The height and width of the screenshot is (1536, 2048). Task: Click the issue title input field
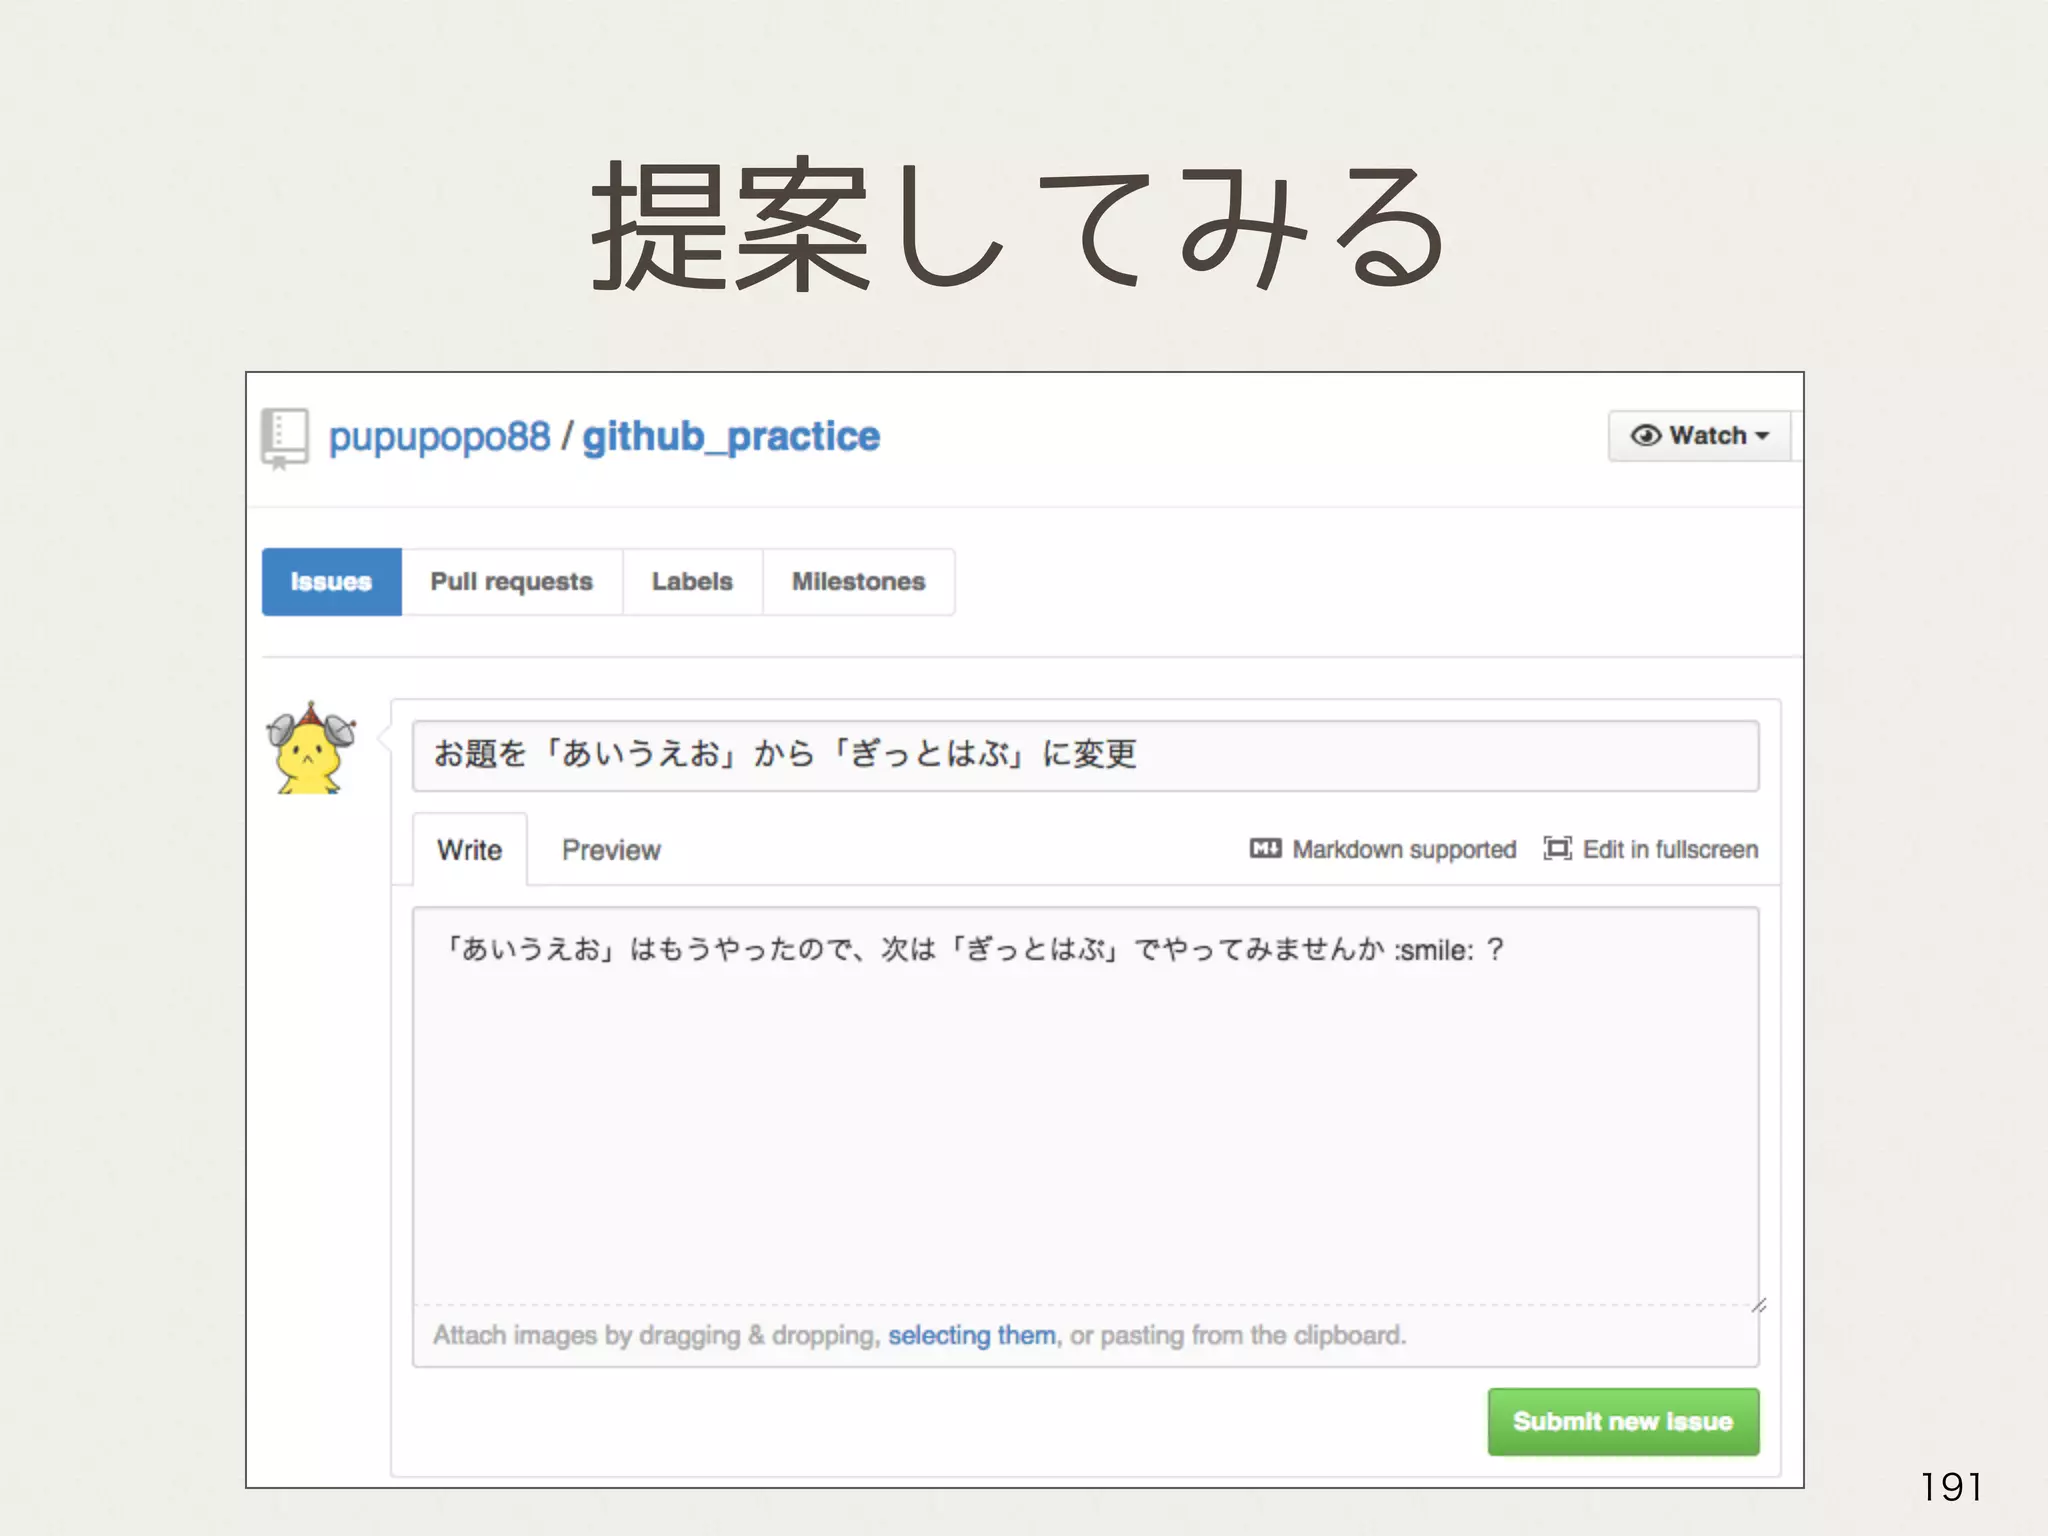point(1085,755)
